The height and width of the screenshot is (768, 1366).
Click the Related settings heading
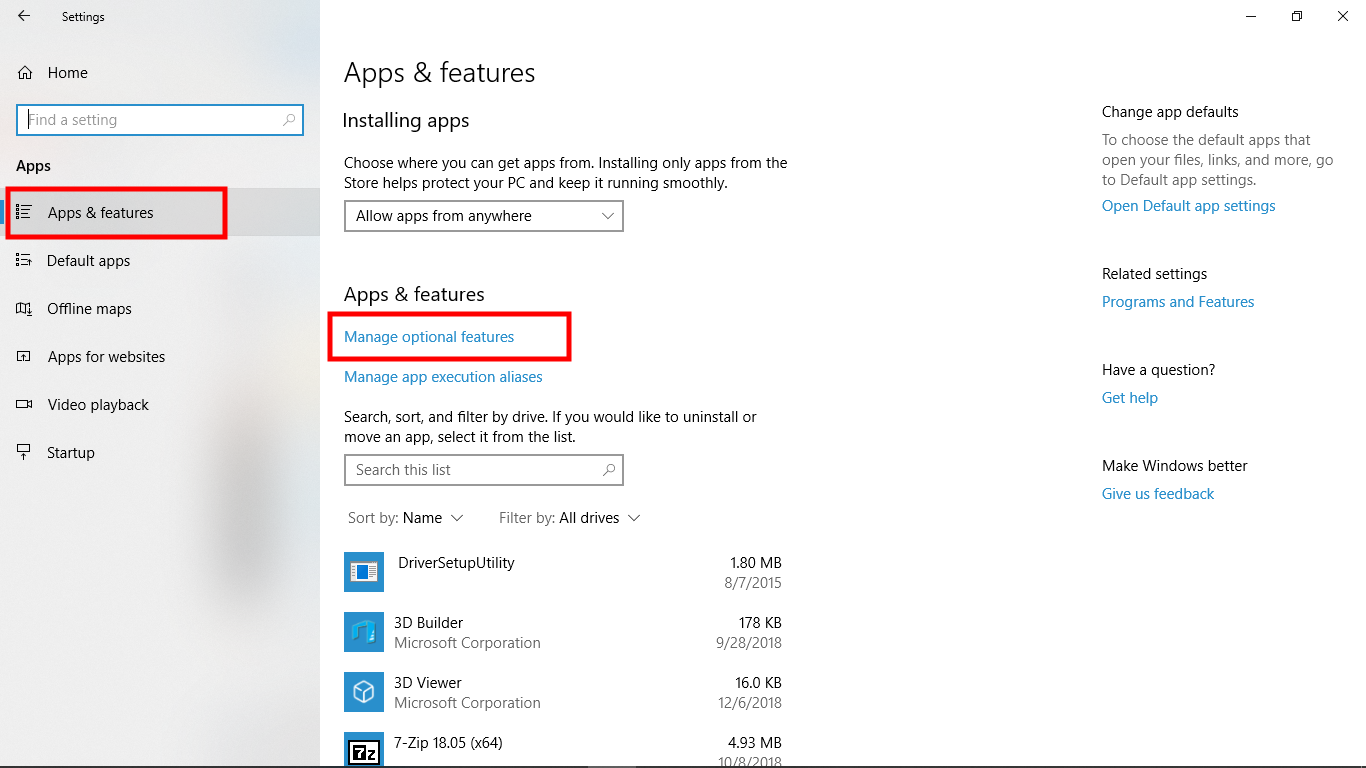point(1154,274)
